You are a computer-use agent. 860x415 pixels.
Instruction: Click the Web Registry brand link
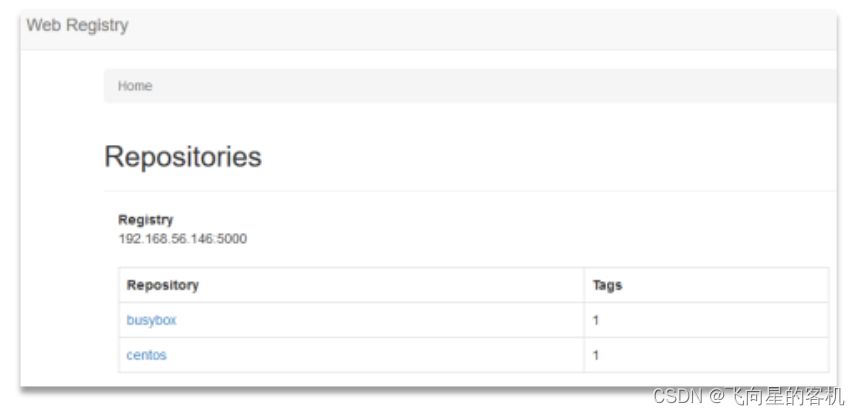(77, 25)
